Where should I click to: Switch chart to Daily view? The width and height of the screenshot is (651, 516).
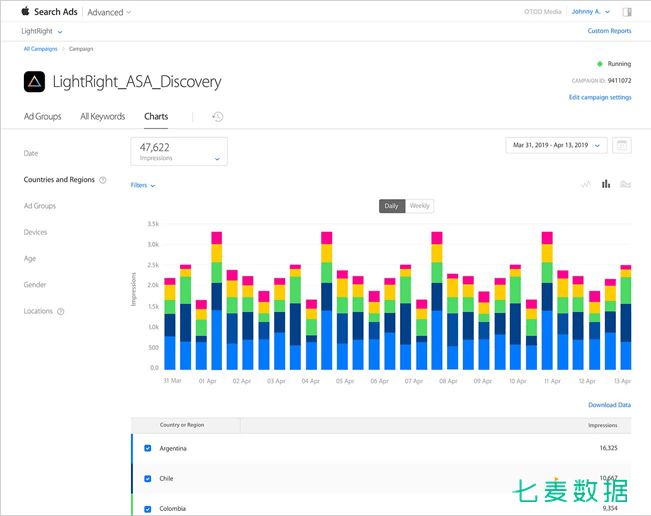392,206
